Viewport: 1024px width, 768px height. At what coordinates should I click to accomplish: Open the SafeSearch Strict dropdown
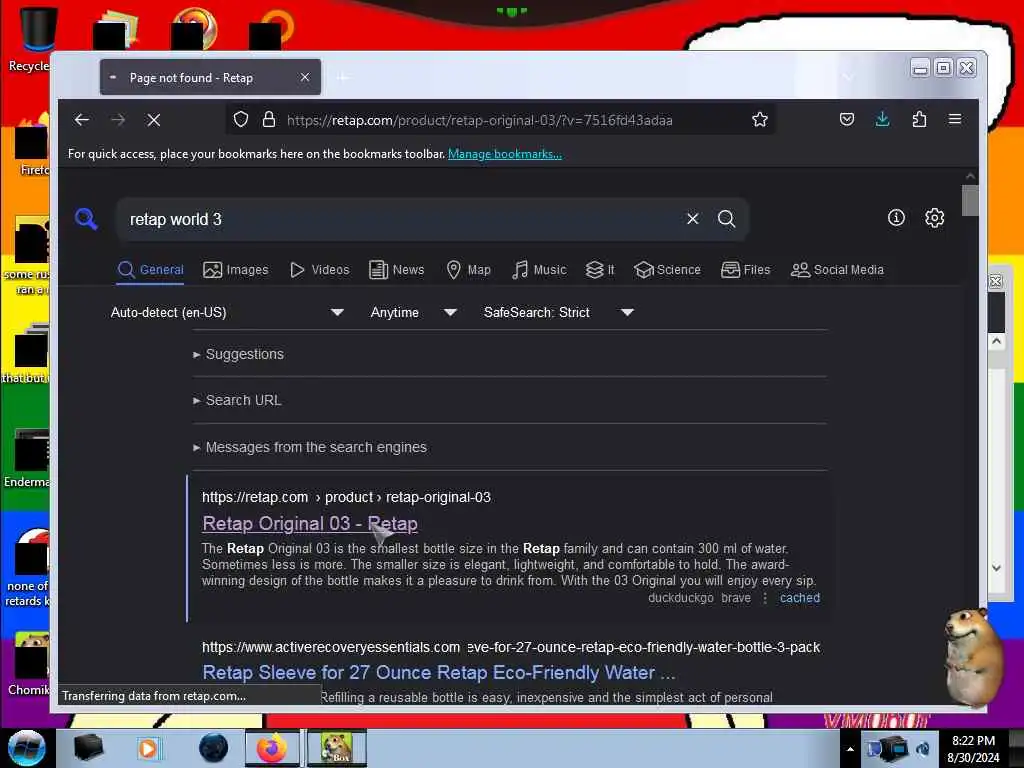pyautogui.click(x=558, y=312)
